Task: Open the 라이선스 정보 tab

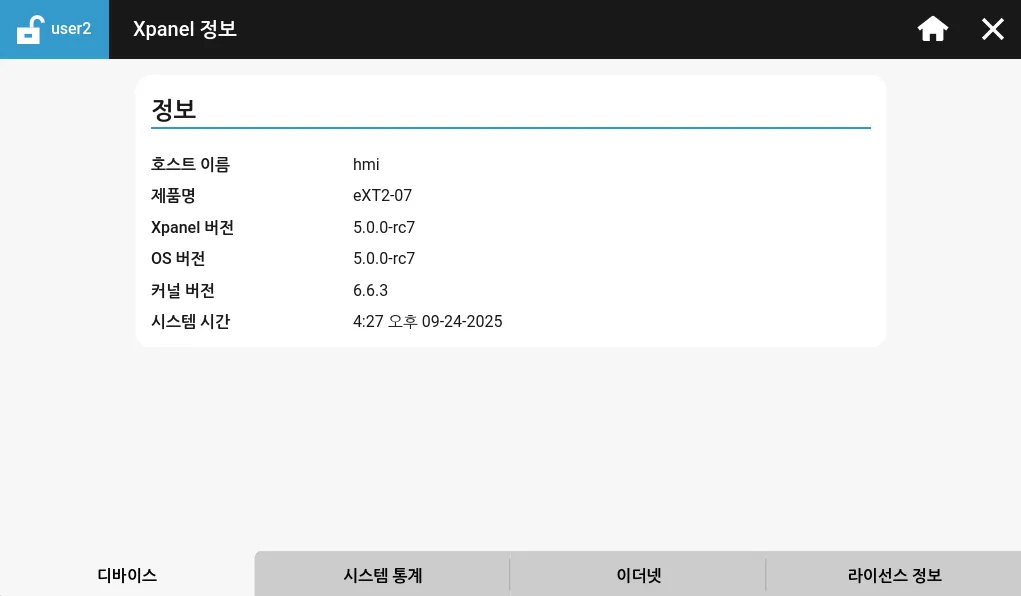Action: click(x=894, y=575)
